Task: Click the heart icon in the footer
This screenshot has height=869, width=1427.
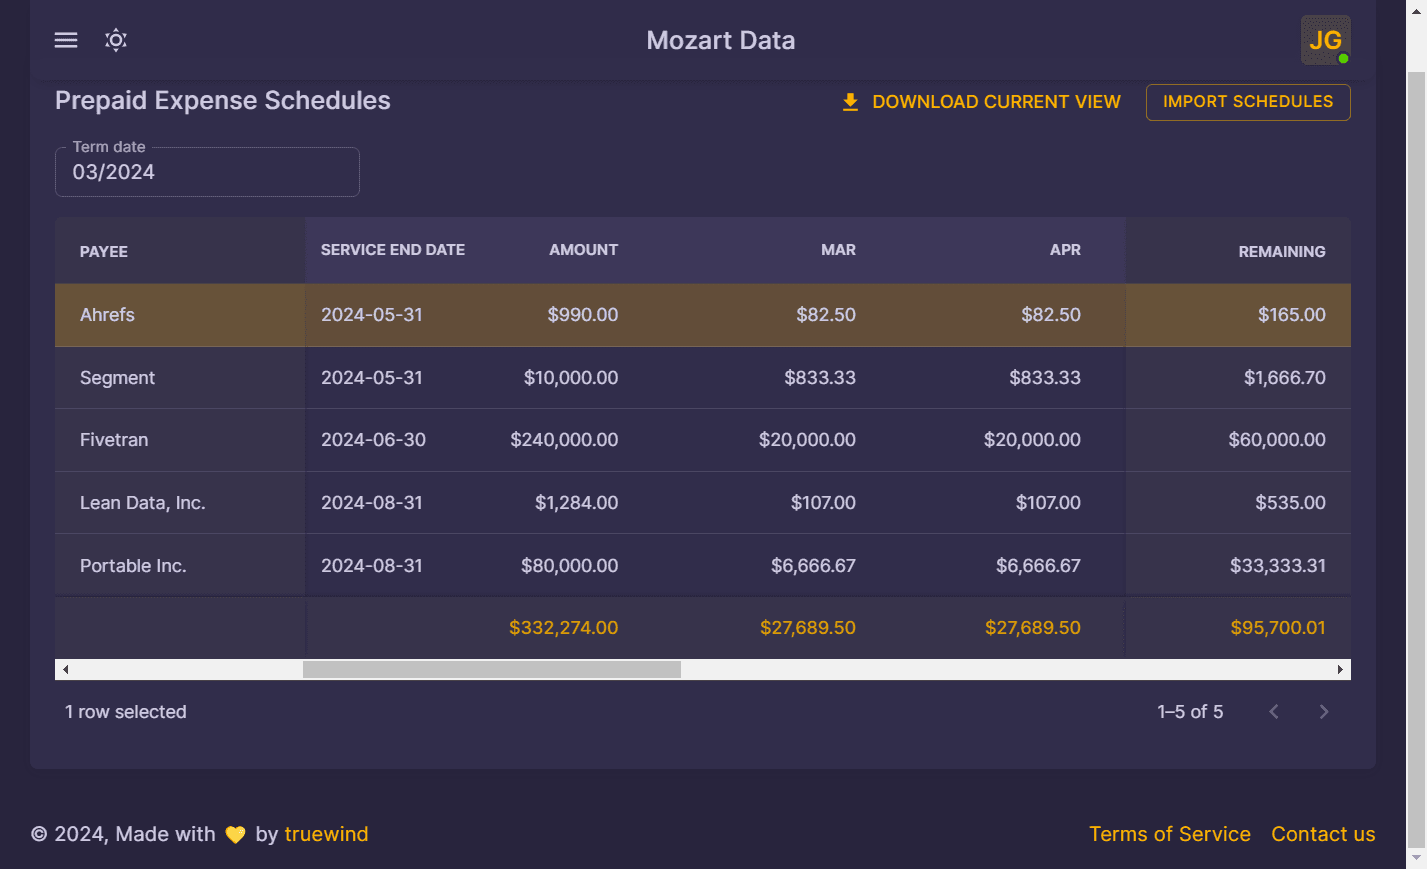Action: click(x=235, y=833)
